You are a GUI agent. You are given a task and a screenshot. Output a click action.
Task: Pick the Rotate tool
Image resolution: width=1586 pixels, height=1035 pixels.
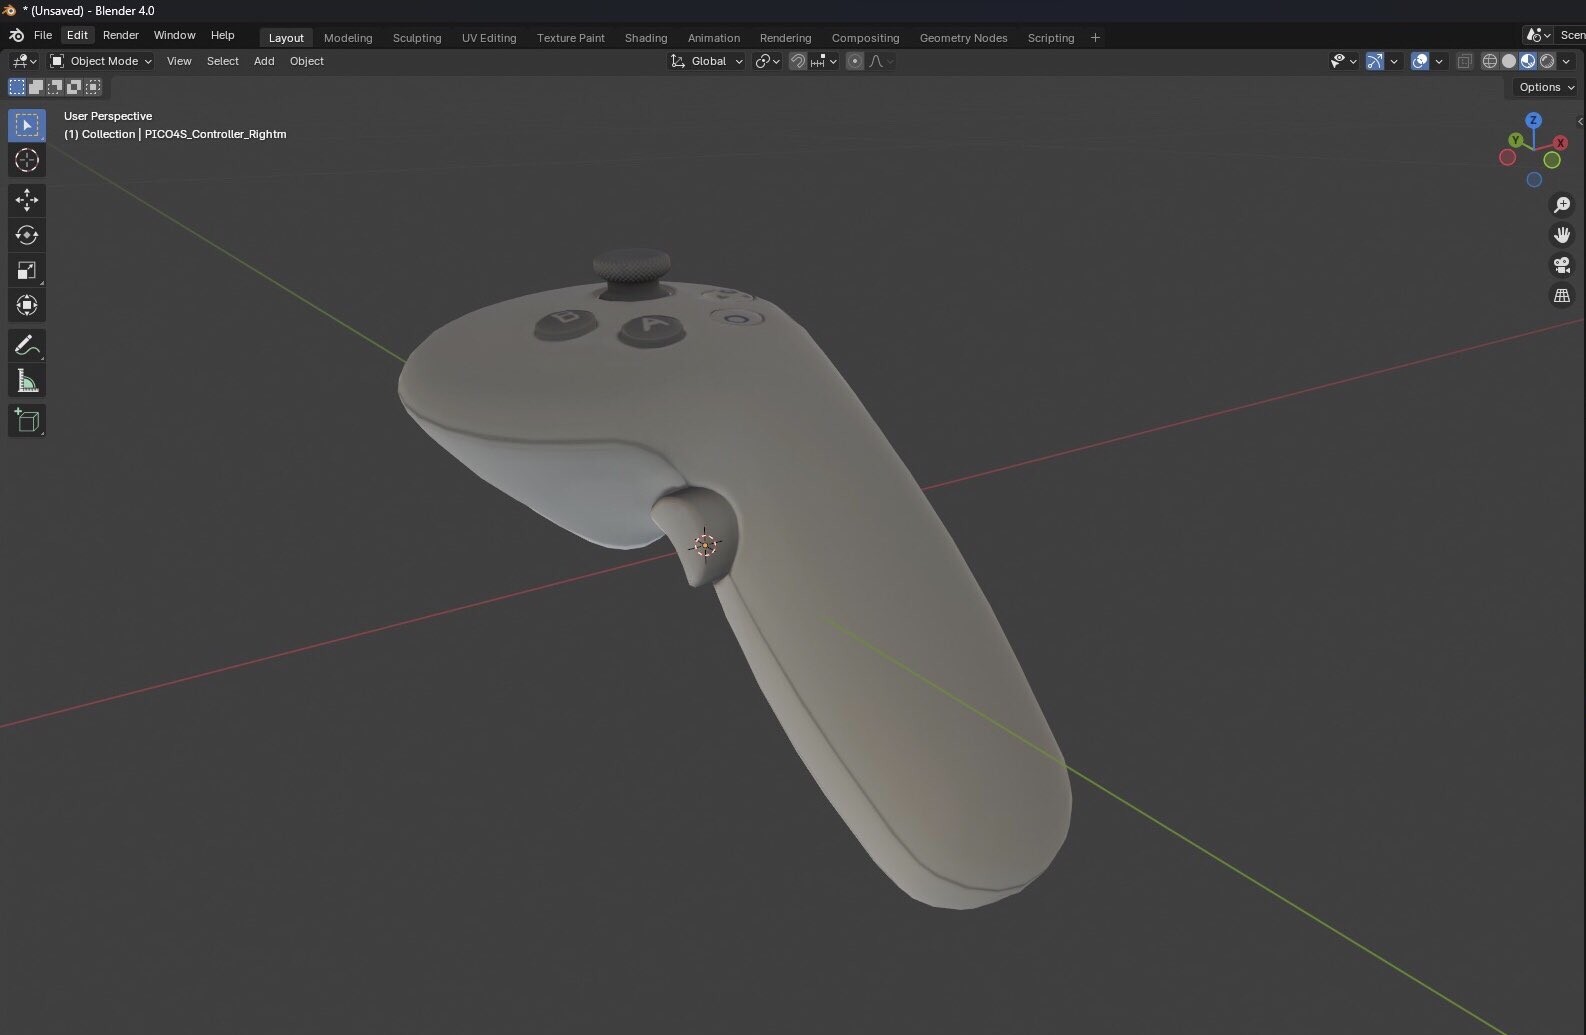(27, 235)
